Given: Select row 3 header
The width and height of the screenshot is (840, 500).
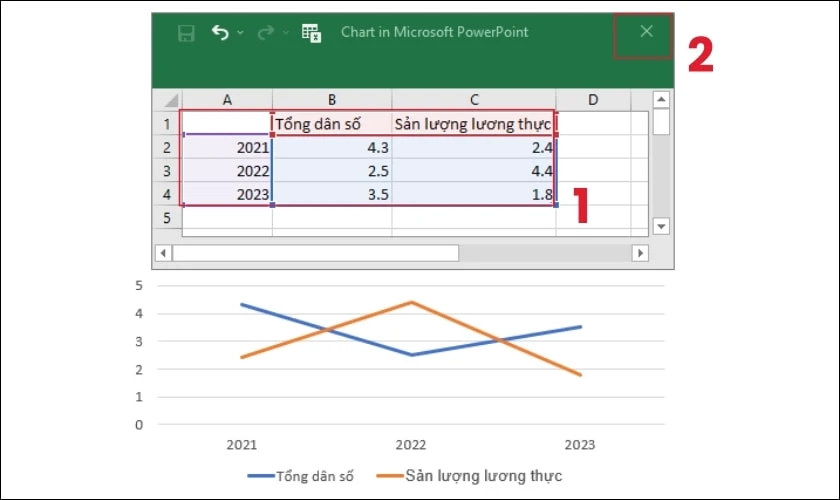Looking at the screenshot, I should pos(167,171).
